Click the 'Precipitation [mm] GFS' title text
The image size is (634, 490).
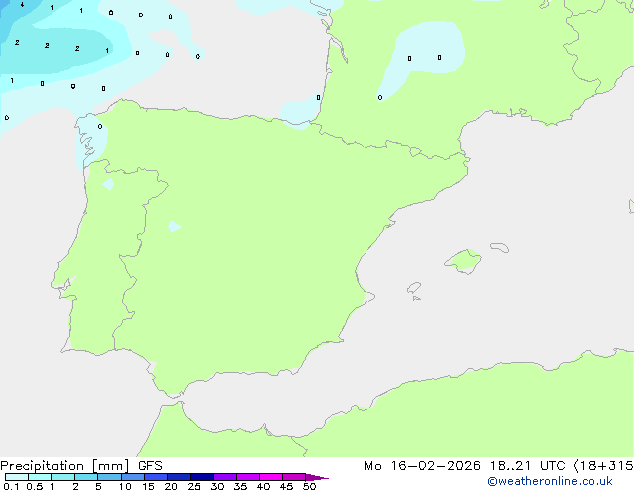(81, 466)
